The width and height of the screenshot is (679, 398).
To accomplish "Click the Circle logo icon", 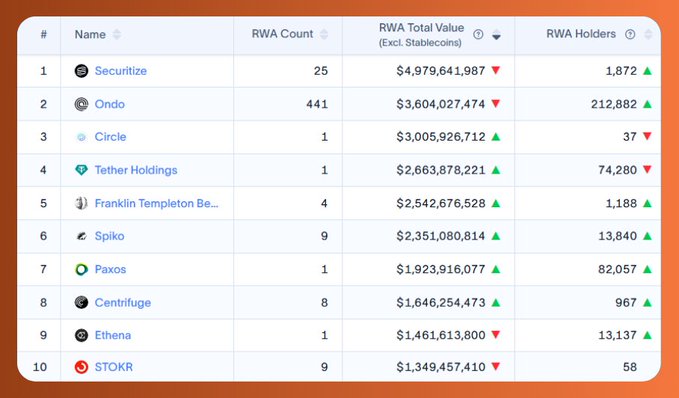I will click(81, 137).
